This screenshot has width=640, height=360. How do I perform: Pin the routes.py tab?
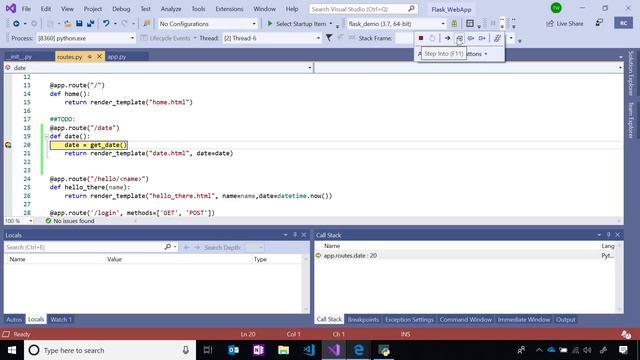(89, 57)
